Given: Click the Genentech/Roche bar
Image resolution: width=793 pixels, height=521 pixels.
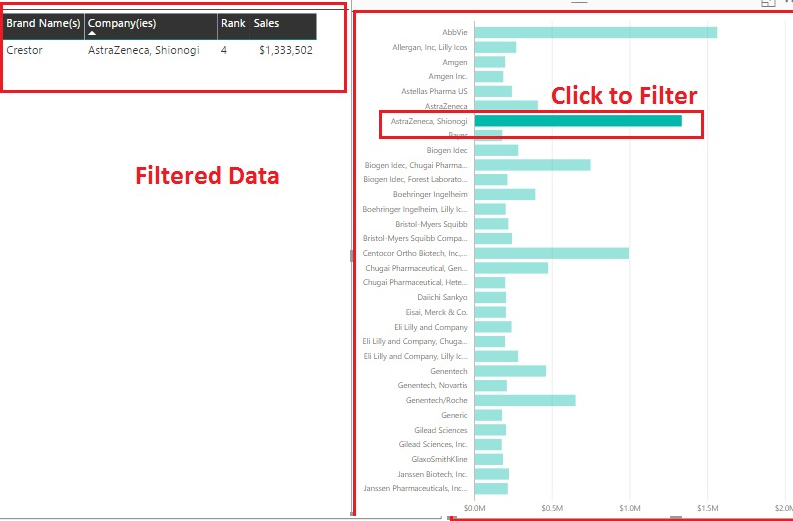Looking at the screenshot, I should pos(525,401).
